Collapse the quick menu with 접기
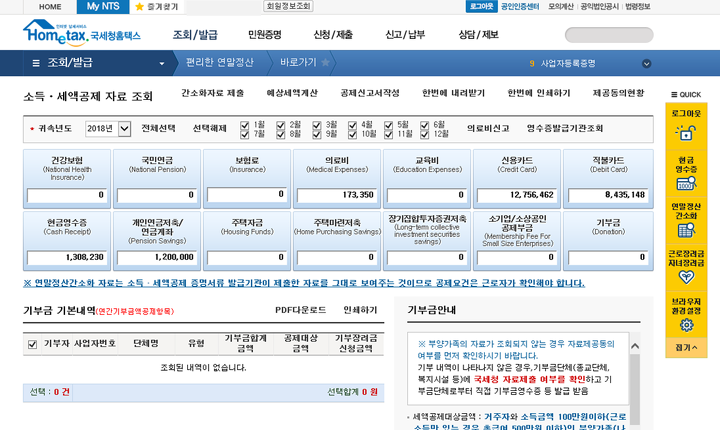The image size is (720, 430). coord(686,348)
